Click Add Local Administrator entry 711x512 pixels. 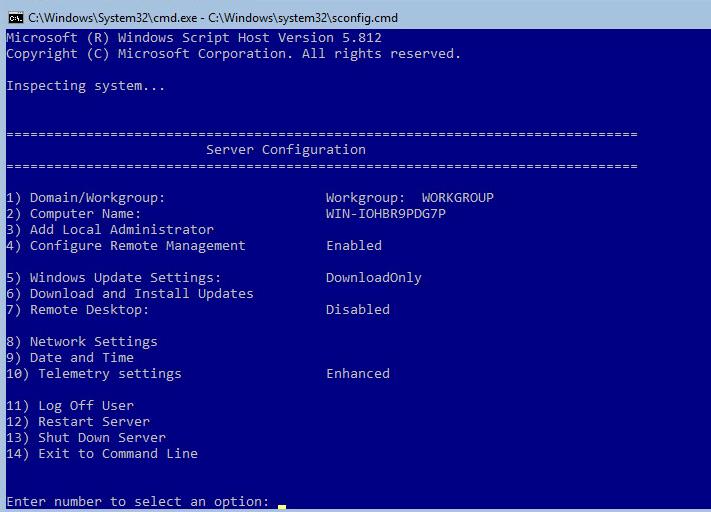(x=110, y=229)
